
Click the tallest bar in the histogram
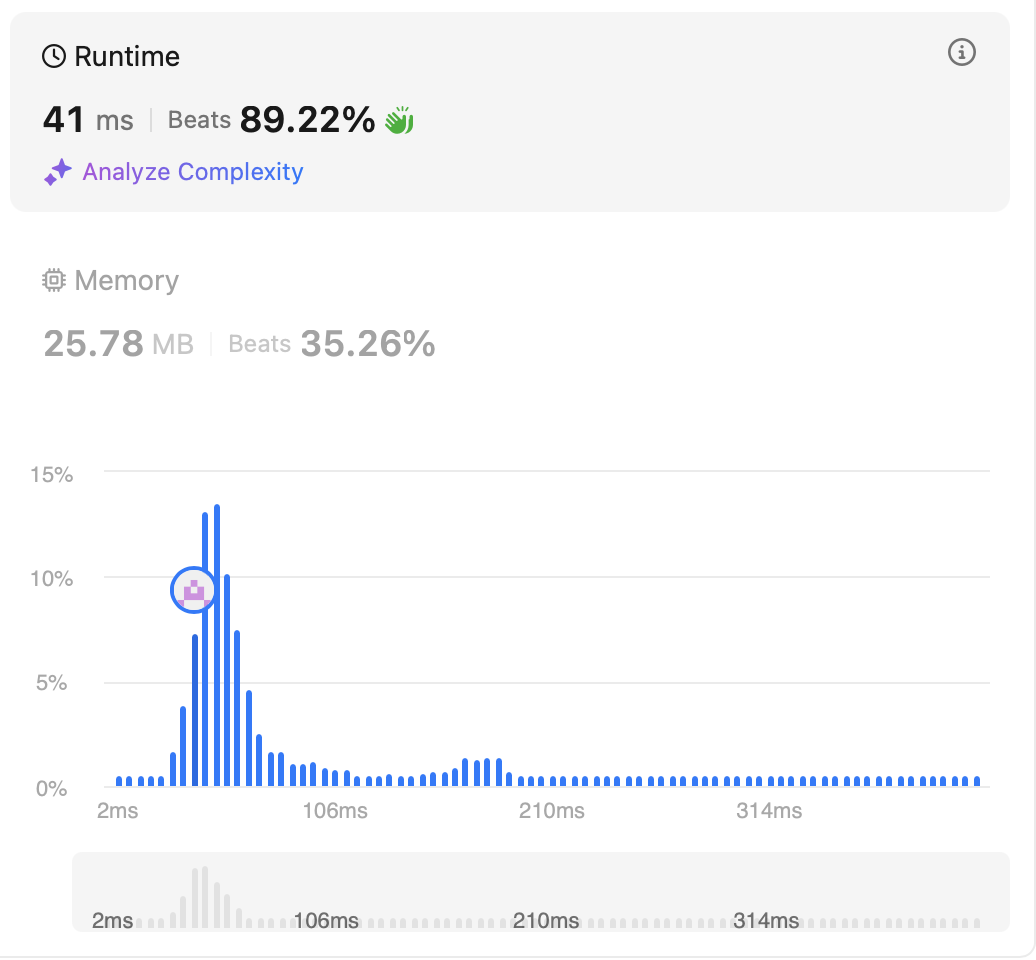pos(216,645)
